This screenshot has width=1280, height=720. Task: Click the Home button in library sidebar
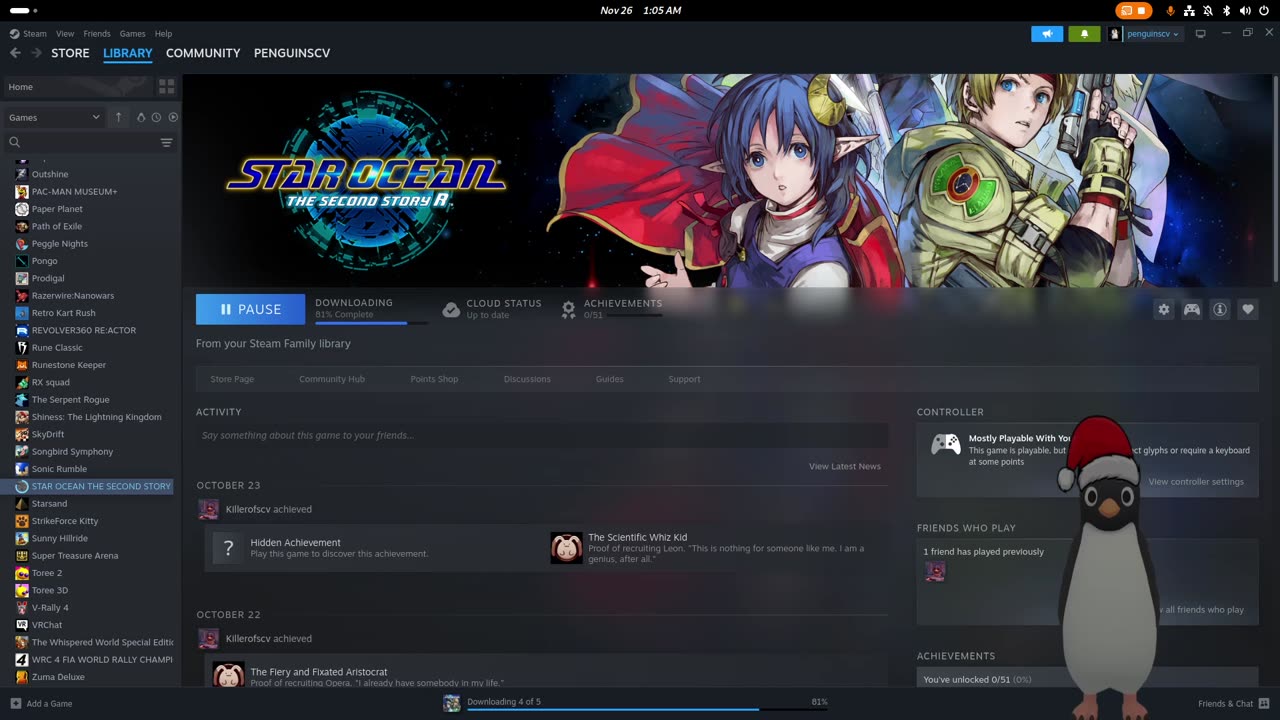click(78, 87)
